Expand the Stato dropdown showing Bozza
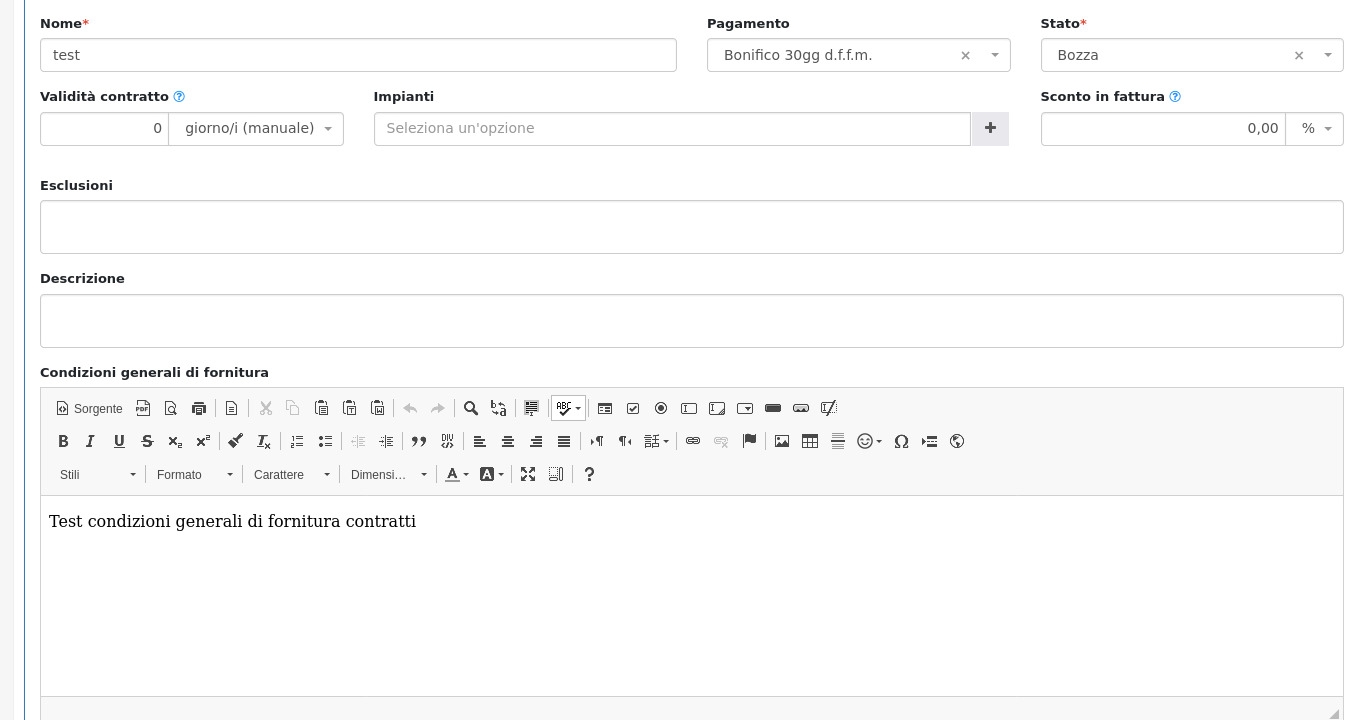Image resolution: width=1351 pixels, height=720 pixels. 1327,55
